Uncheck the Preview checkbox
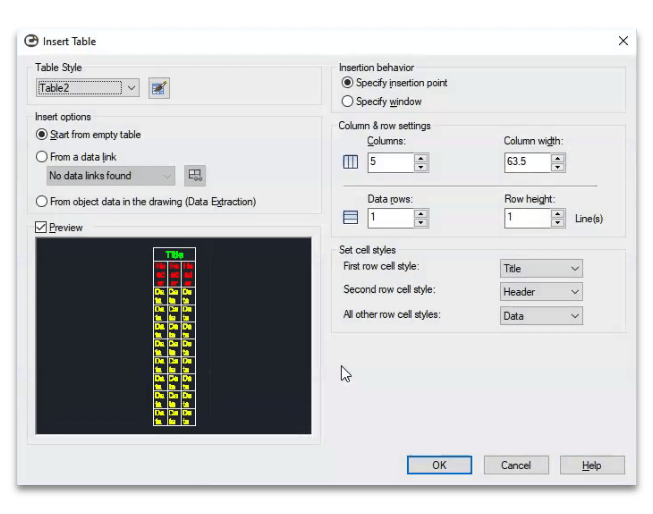 [41, 227]
